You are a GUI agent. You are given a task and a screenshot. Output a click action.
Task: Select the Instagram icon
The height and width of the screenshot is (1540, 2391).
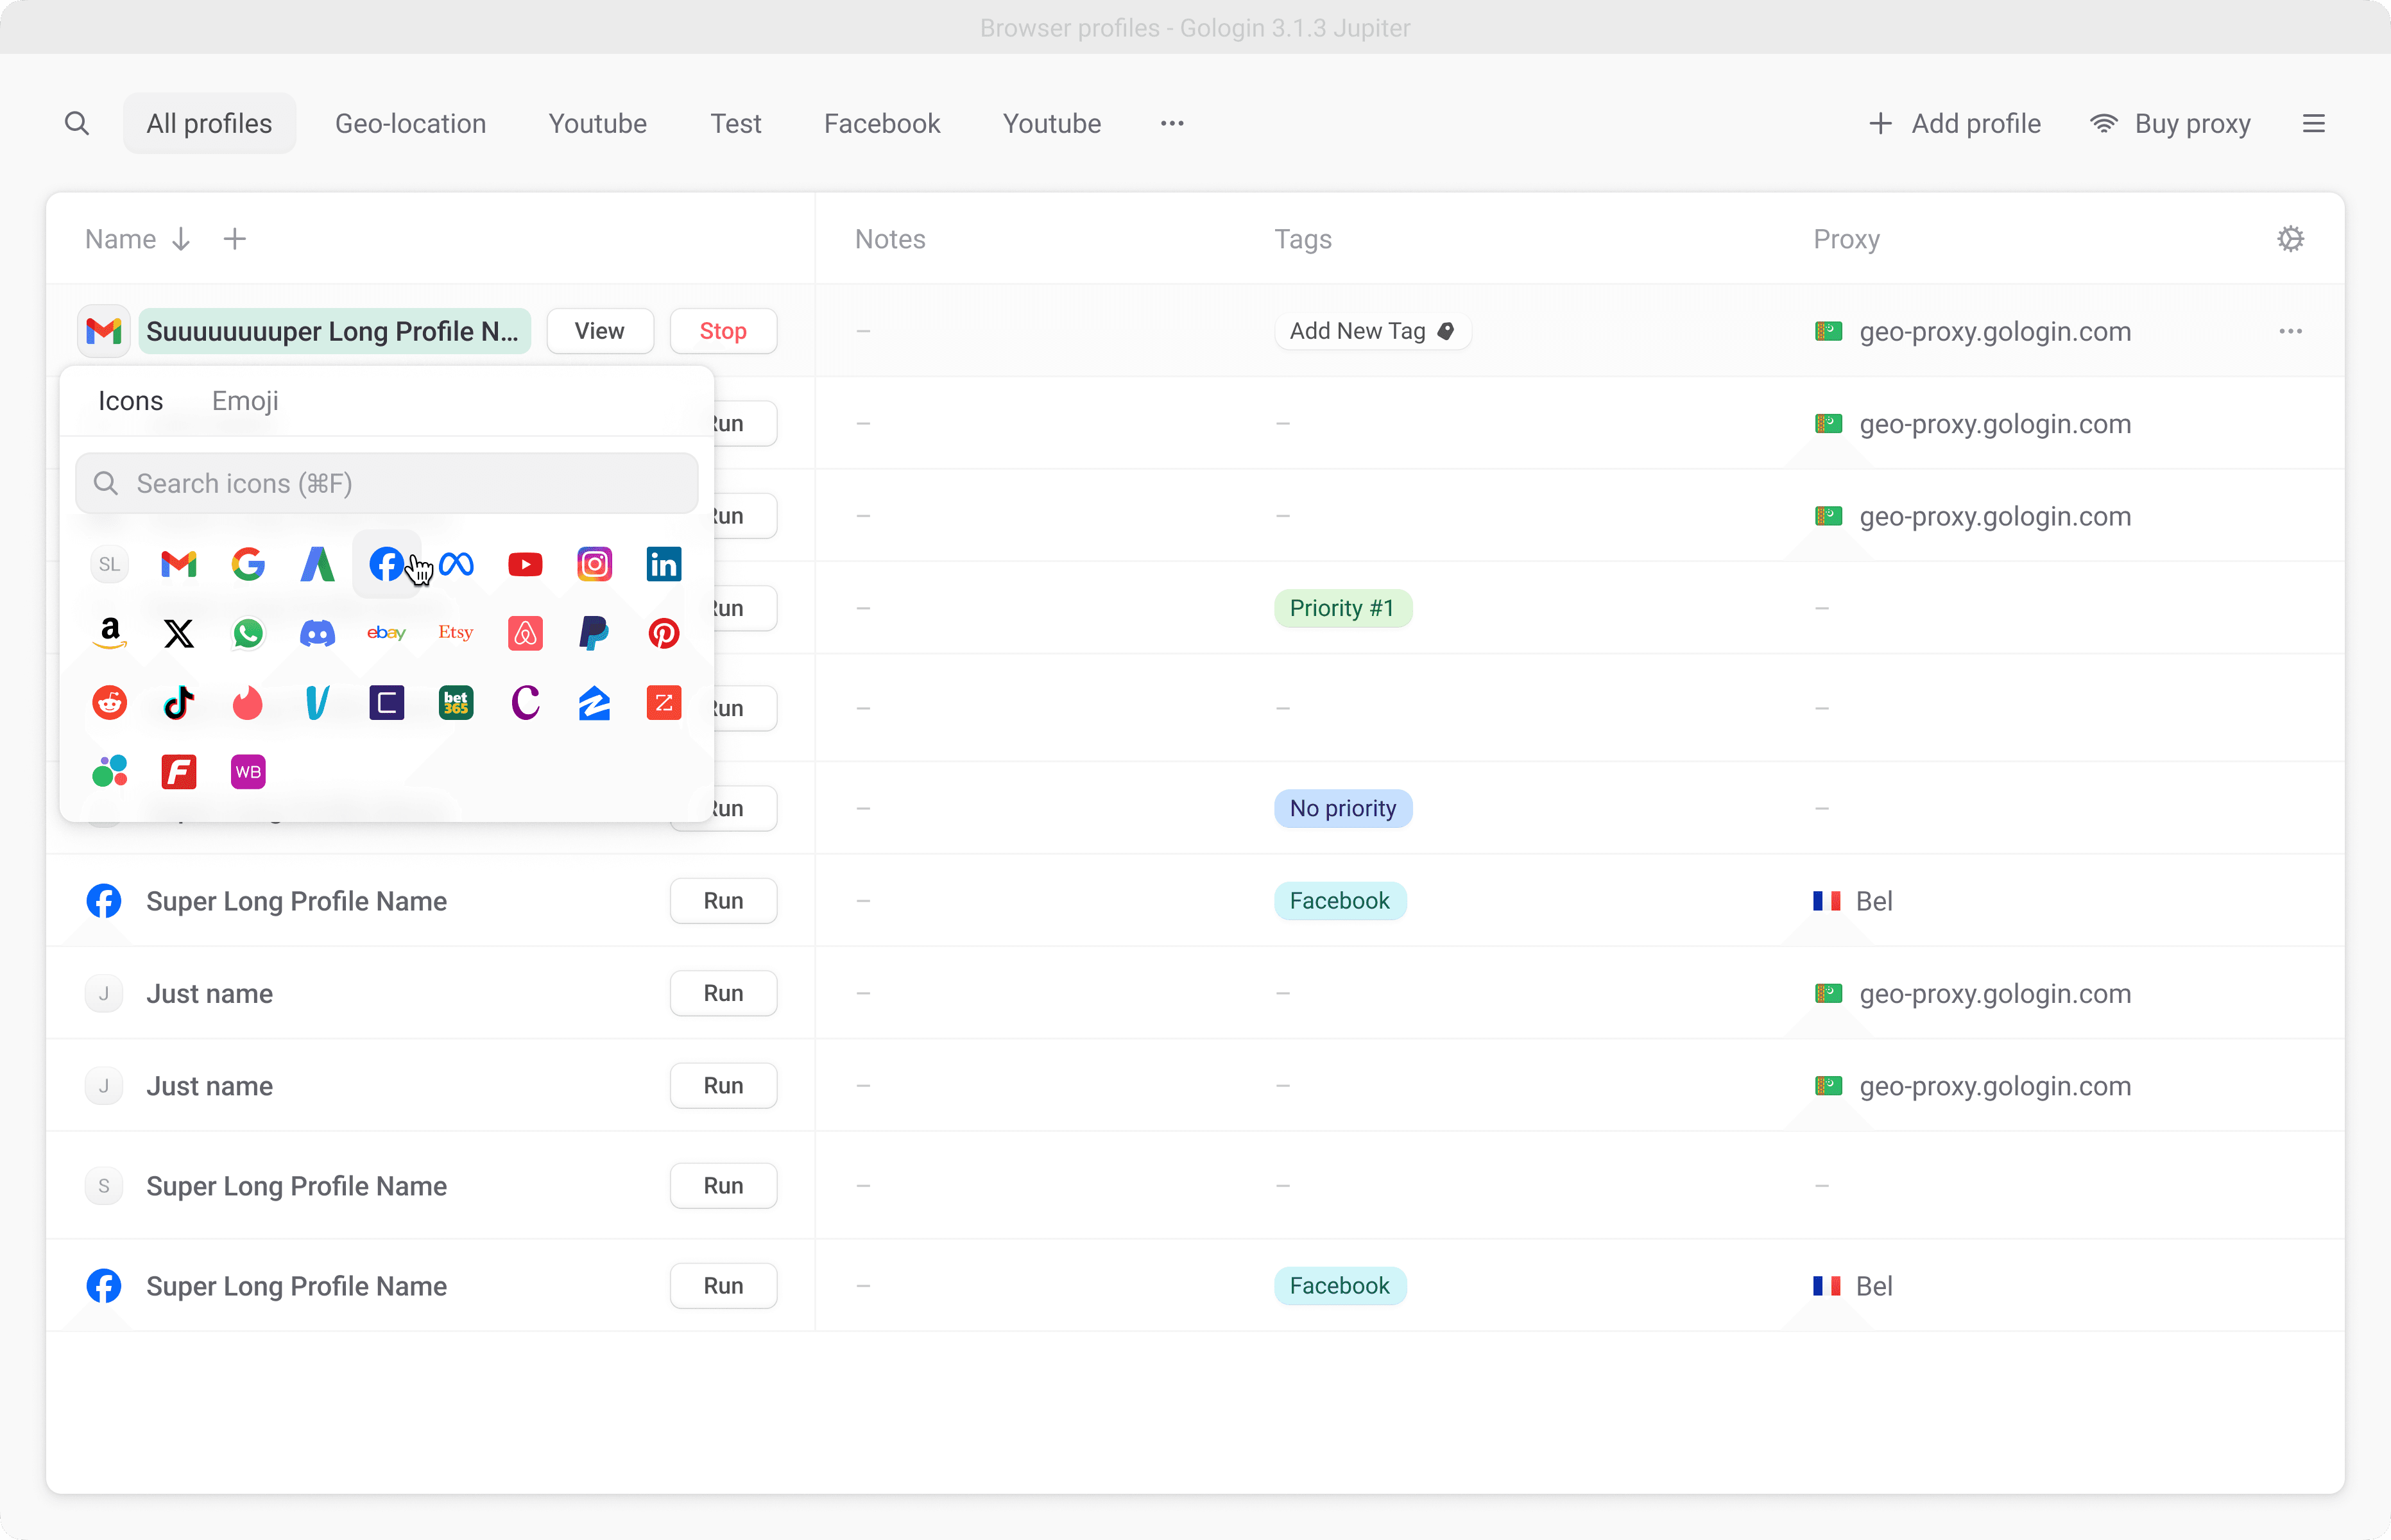[x=594, y=564]
